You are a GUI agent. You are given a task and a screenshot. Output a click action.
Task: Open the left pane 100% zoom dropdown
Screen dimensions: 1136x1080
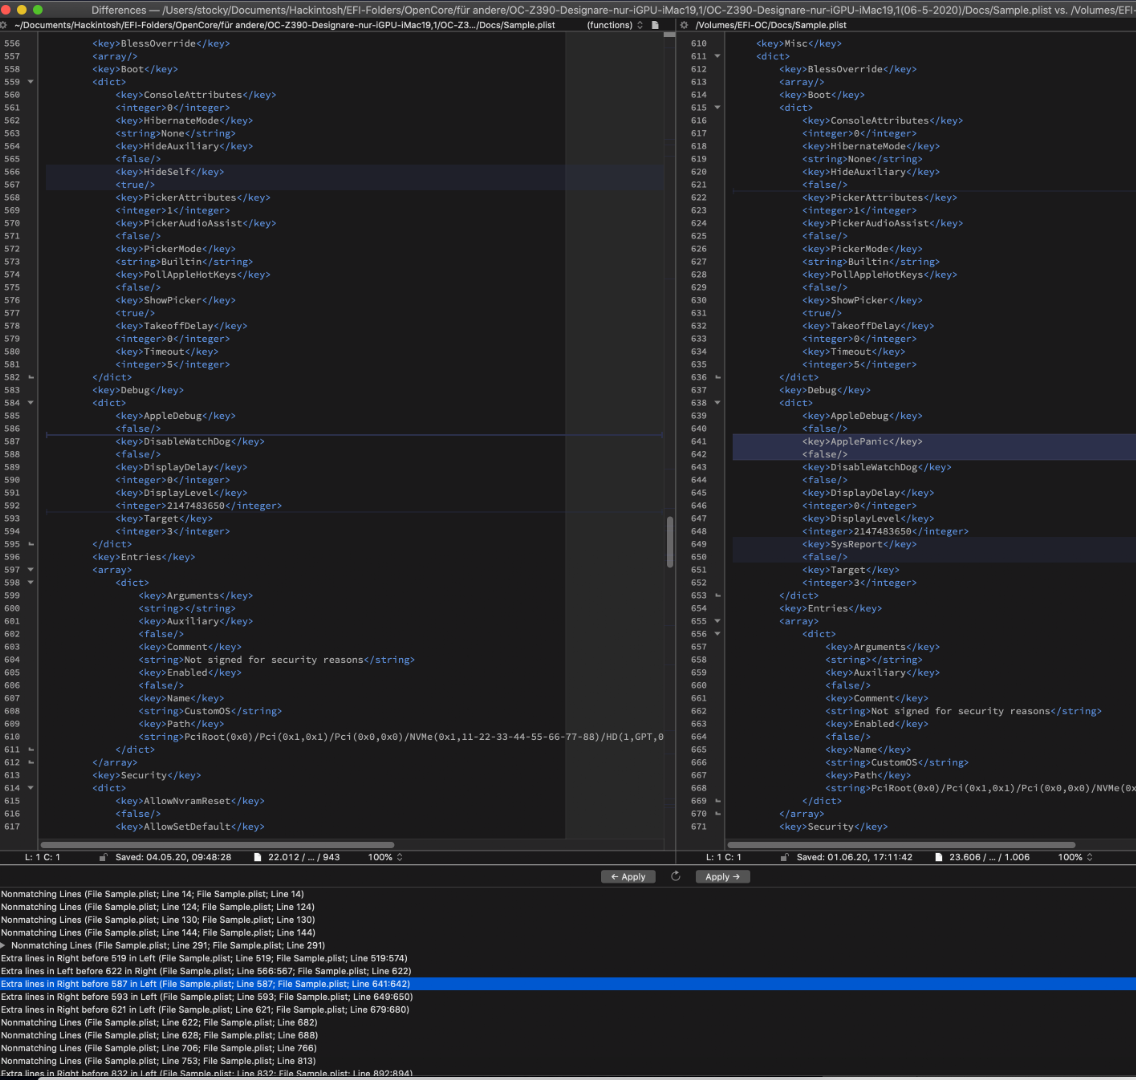tap(386, 857)
